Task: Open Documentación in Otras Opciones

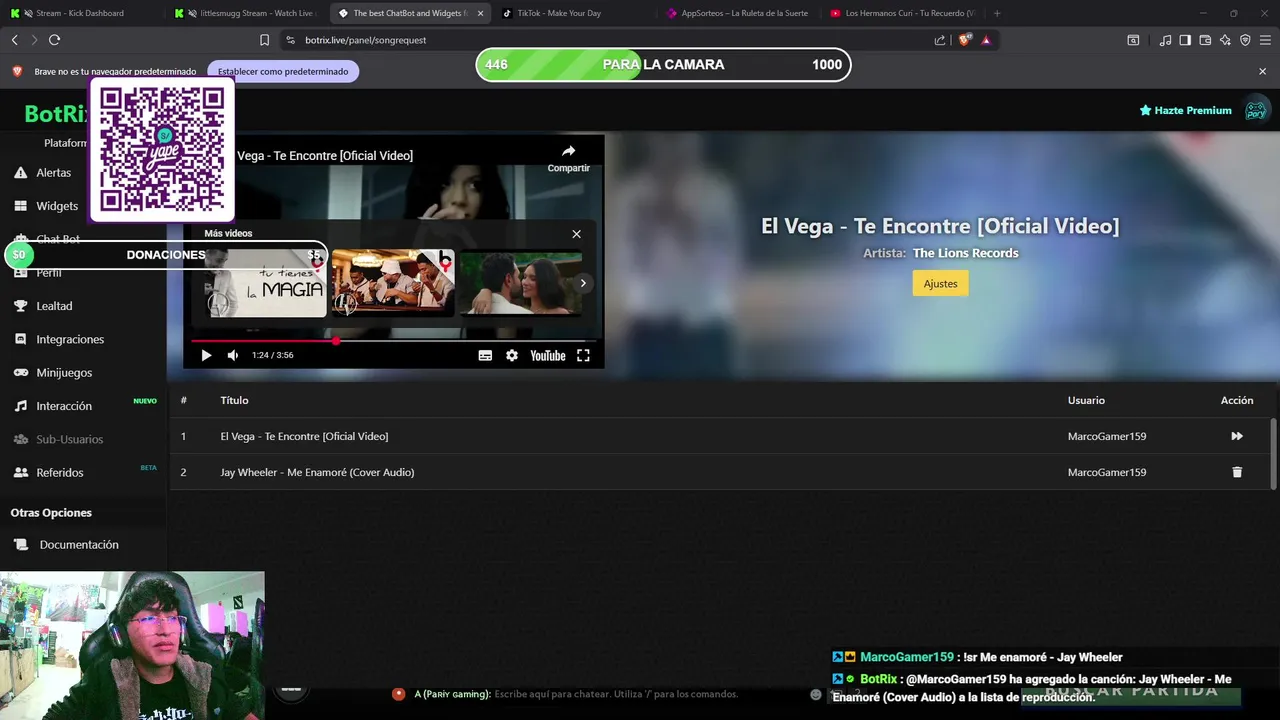Action: pos(66,545)
